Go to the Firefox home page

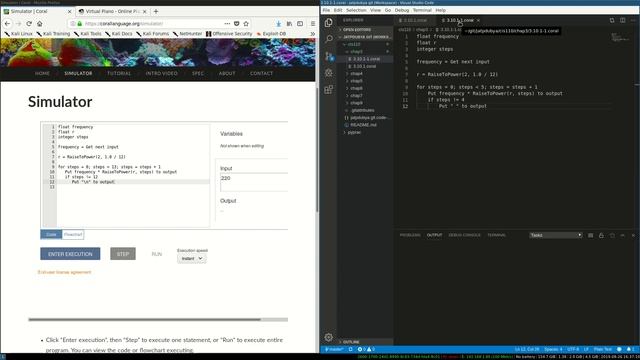(40, 24)
